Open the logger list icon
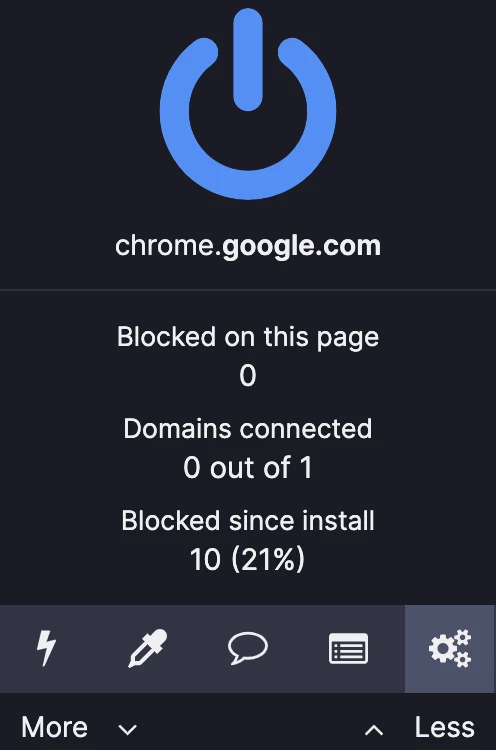The width and height of the screenshot is (496, 750). (x=349, y=648)
